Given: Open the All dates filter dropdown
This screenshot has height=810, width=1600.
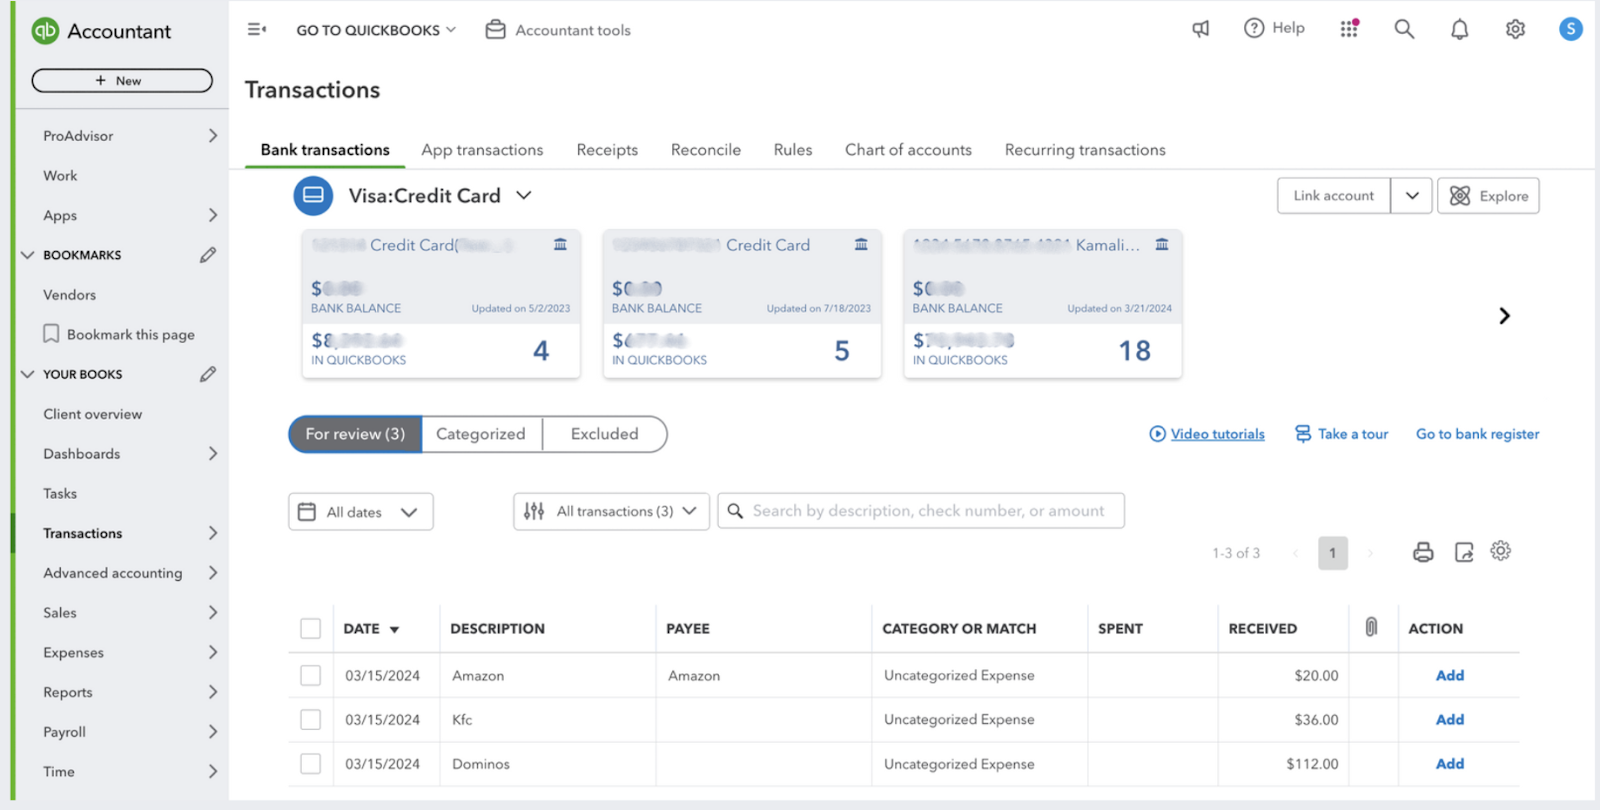Looking at the screenshot, I should pyautogui.click(x=361, y=511).
